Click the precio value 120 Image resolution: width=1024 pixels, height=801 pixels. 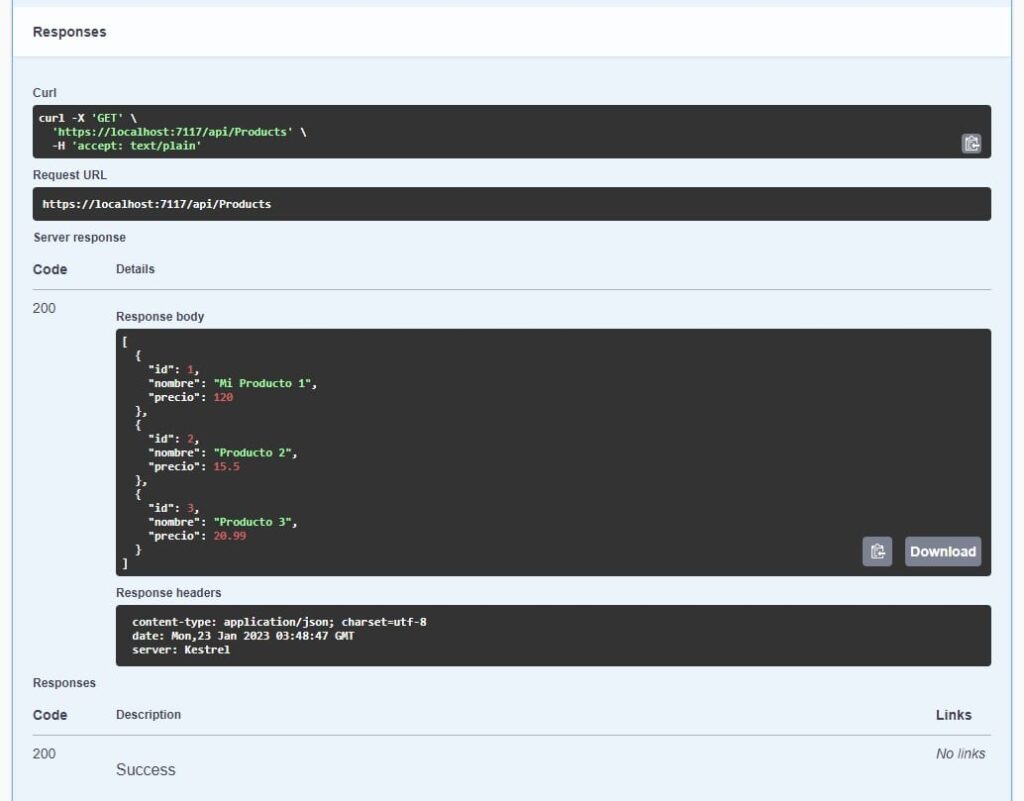click(223, 397)
